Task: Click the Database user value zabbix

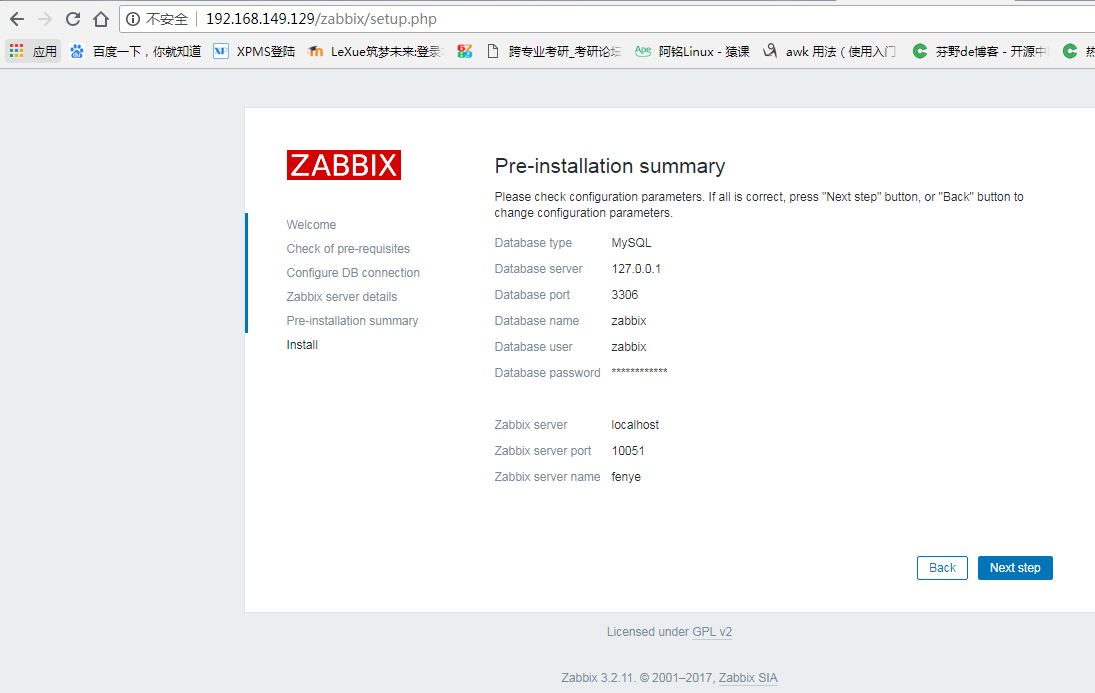Action: click(629, 346)
